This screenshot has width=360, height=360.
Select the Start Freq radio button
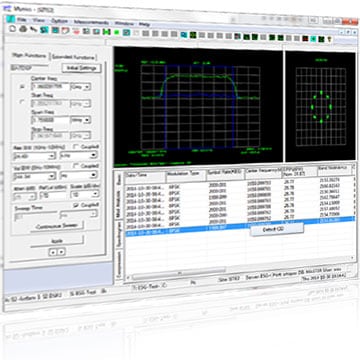pyautogui.click(x=22, y=102)
